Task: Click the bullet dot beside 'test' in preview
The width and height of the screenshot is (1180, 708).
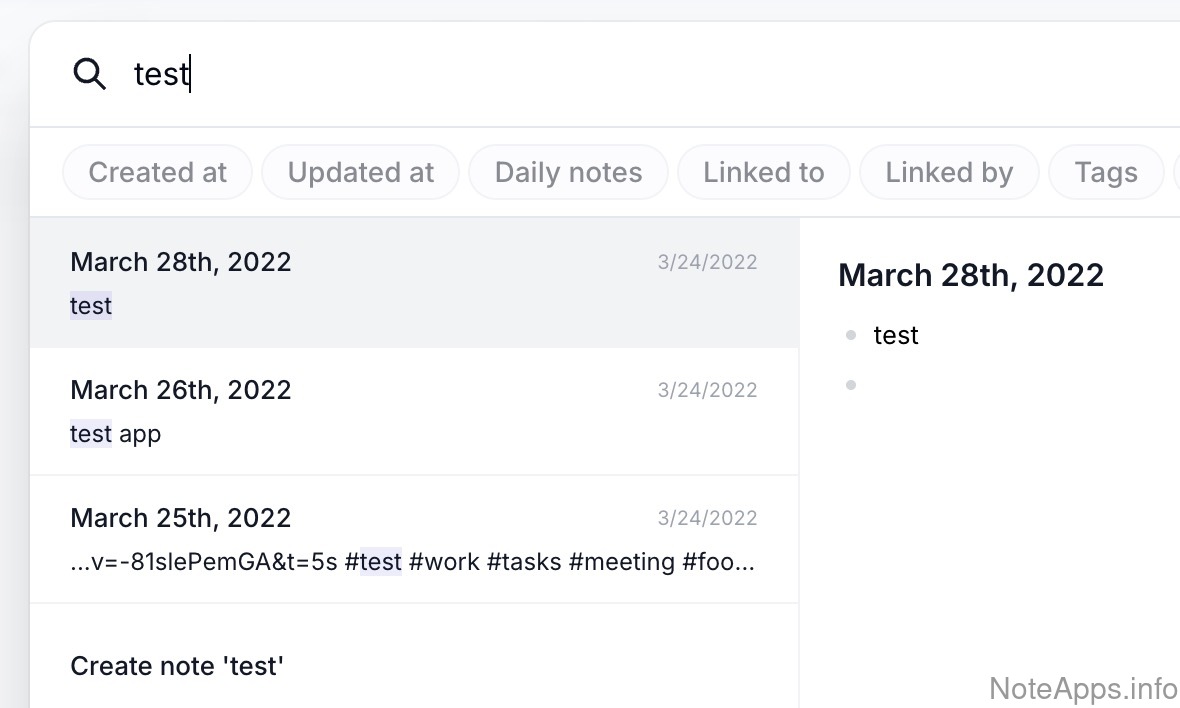Action: (851, 336)
